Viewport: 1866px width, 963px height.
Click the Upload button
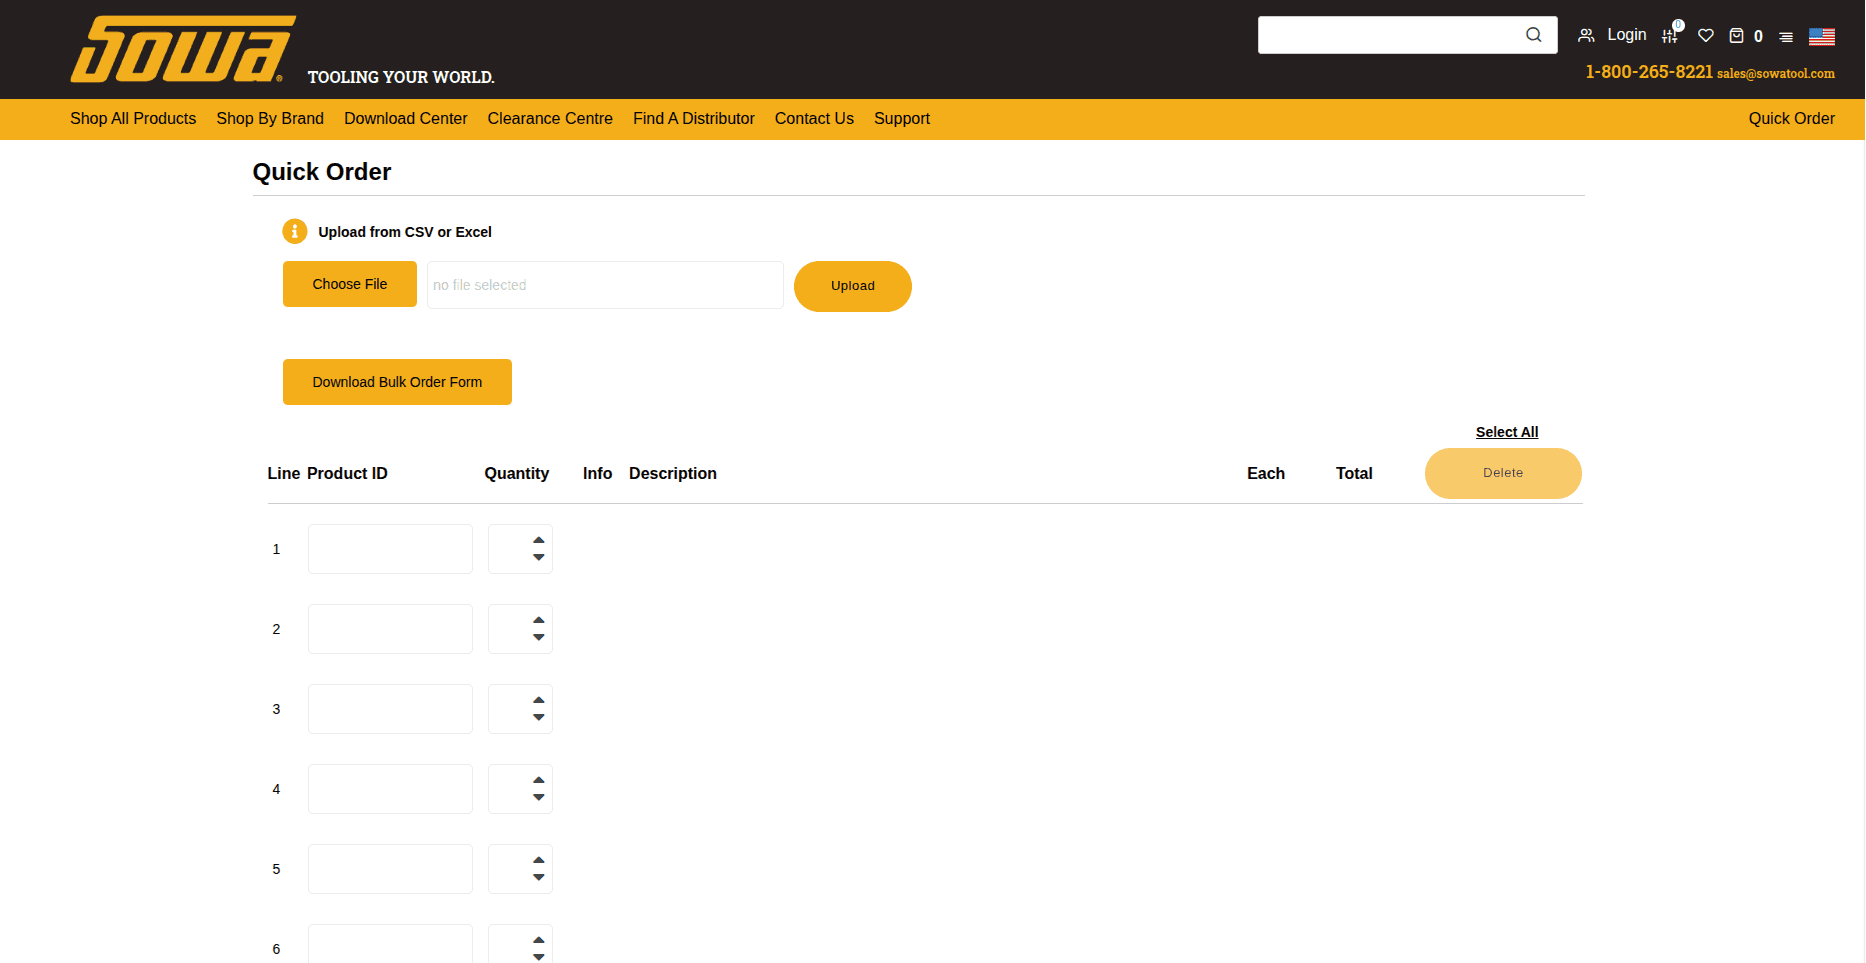tap(853, 286)
